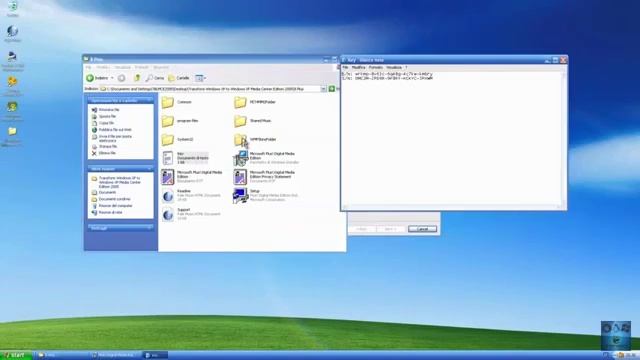The height and width of the screenshot is (360, 640).
Task: Click Cancel in the setup wizard
Action: (422, 229)
